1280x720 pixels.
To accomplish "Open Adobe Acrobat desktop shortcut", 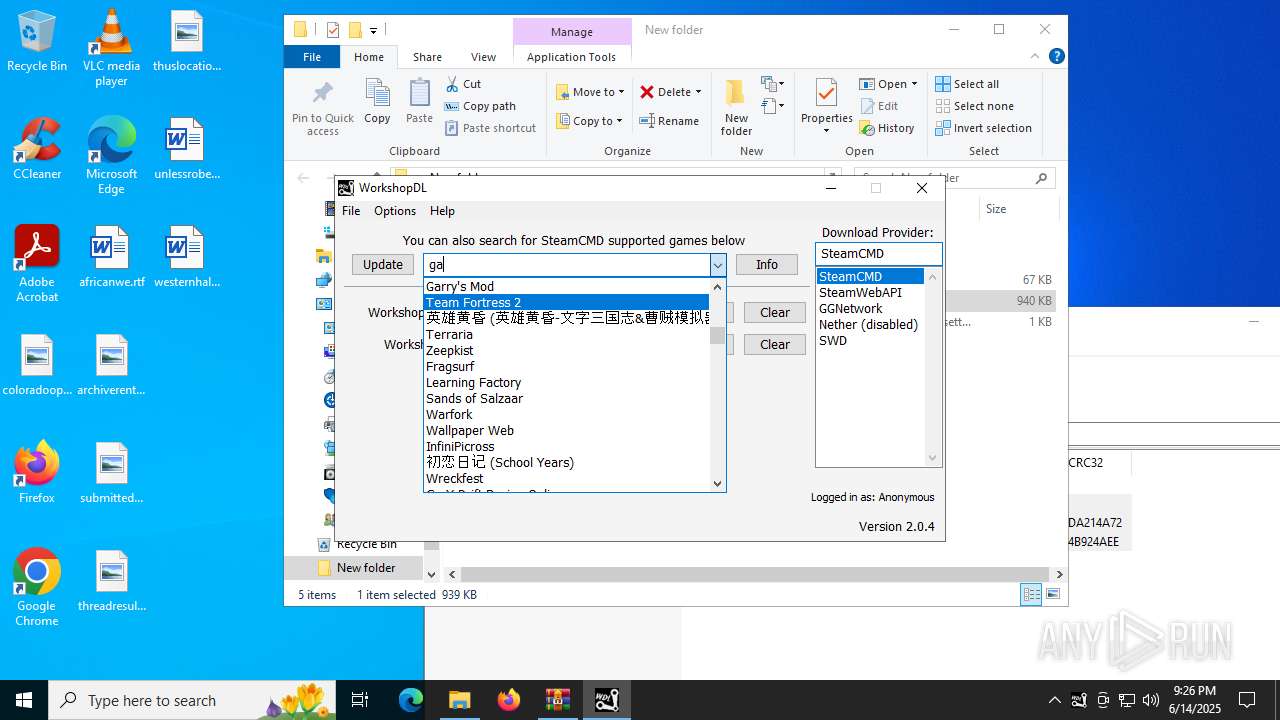I will (x=37, y=264).
